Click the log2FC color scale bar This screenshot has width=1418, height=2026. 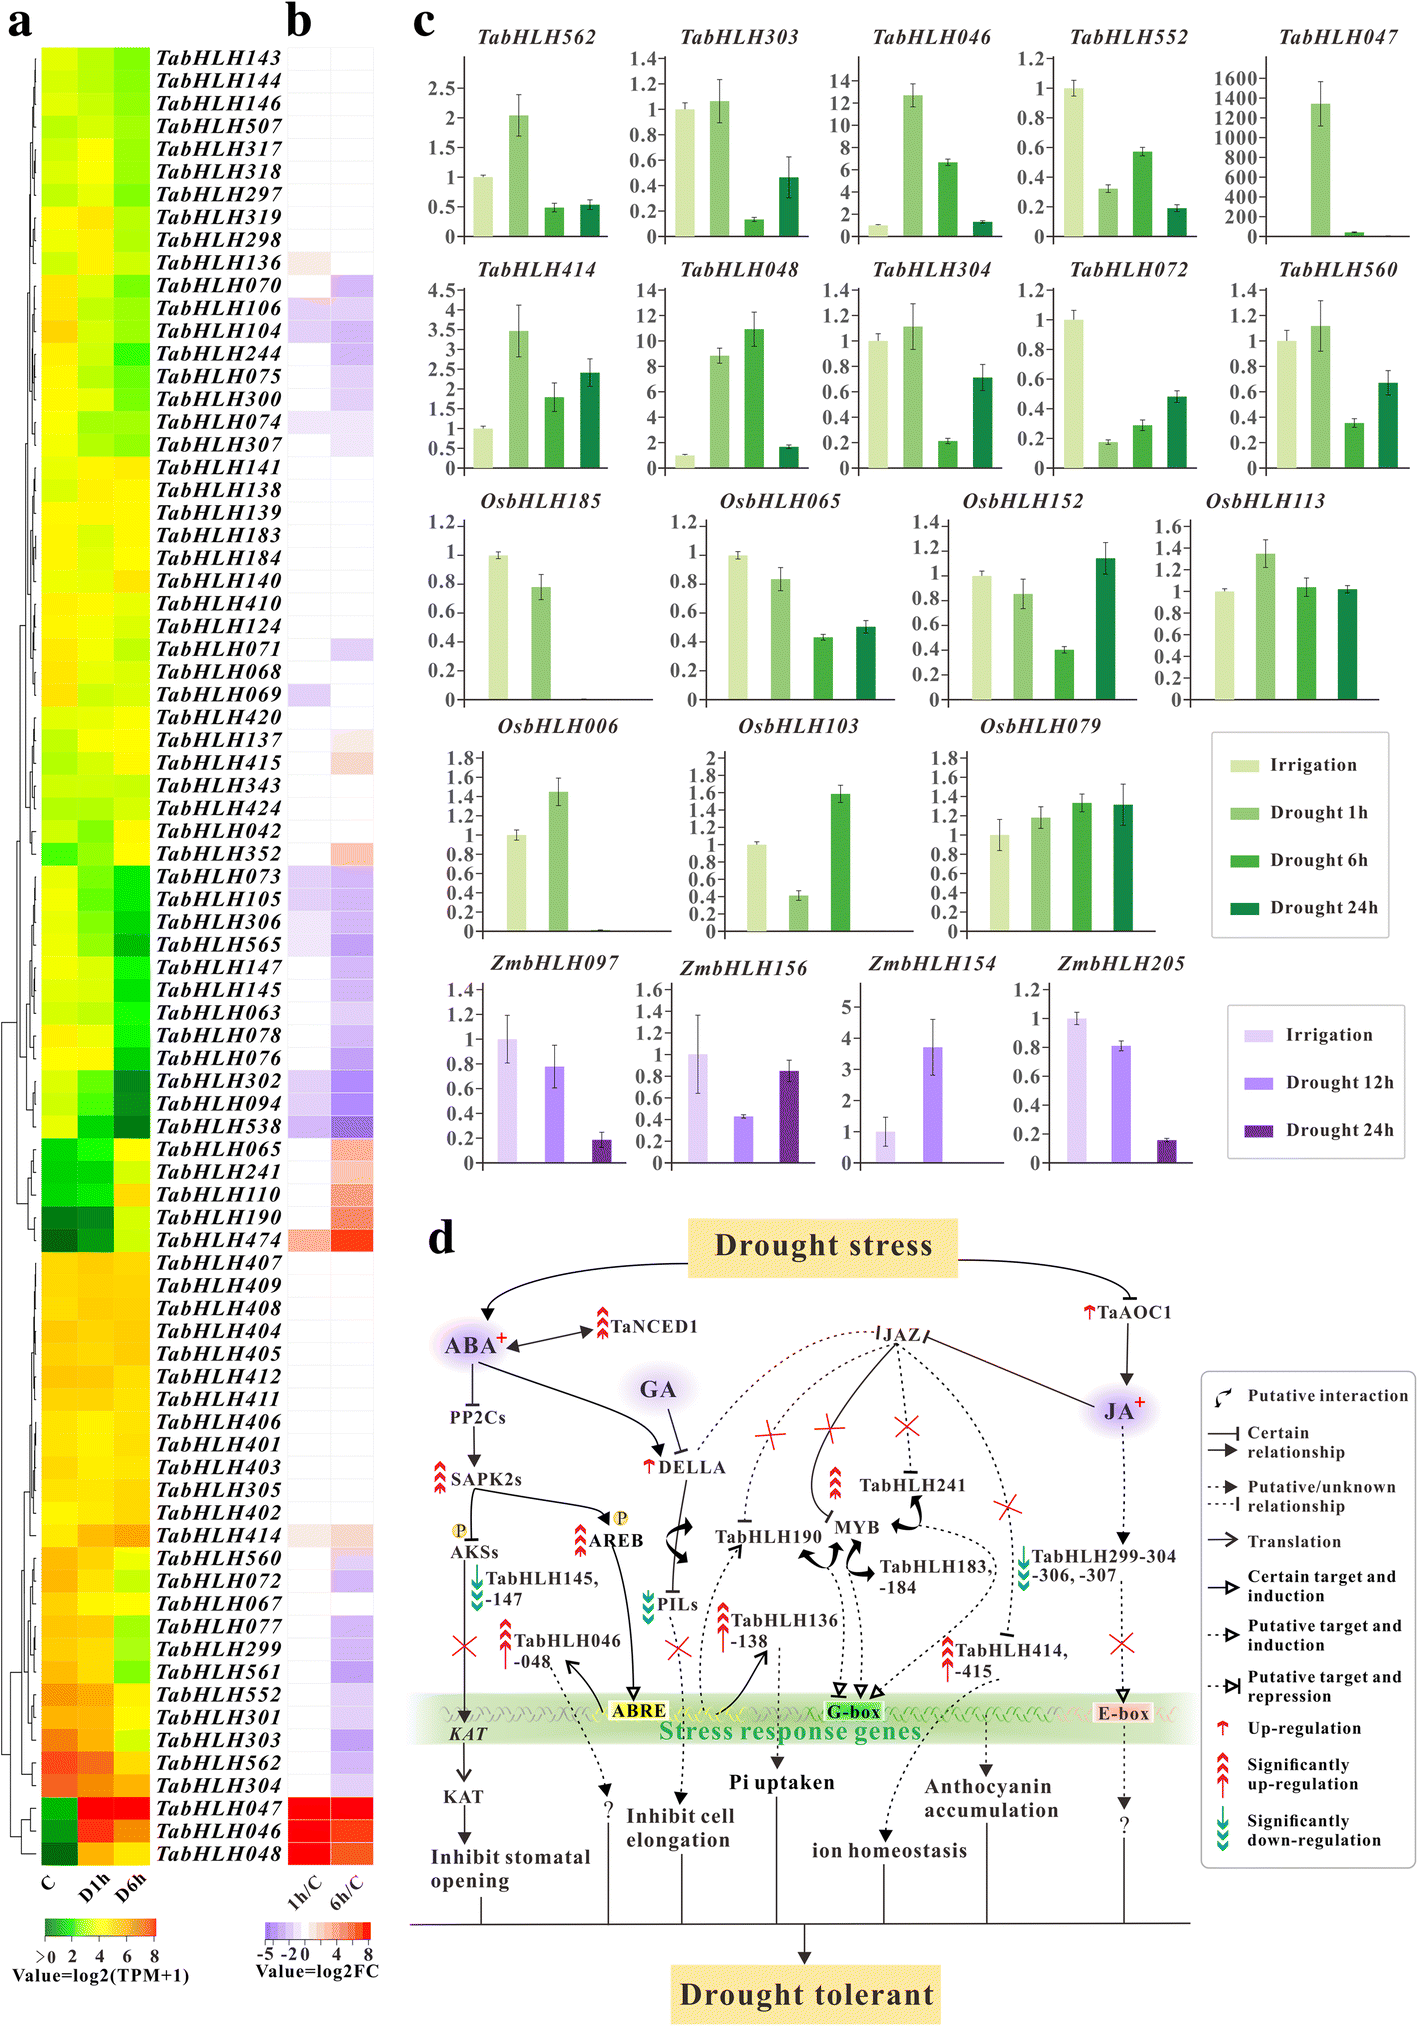point(318,1930)
